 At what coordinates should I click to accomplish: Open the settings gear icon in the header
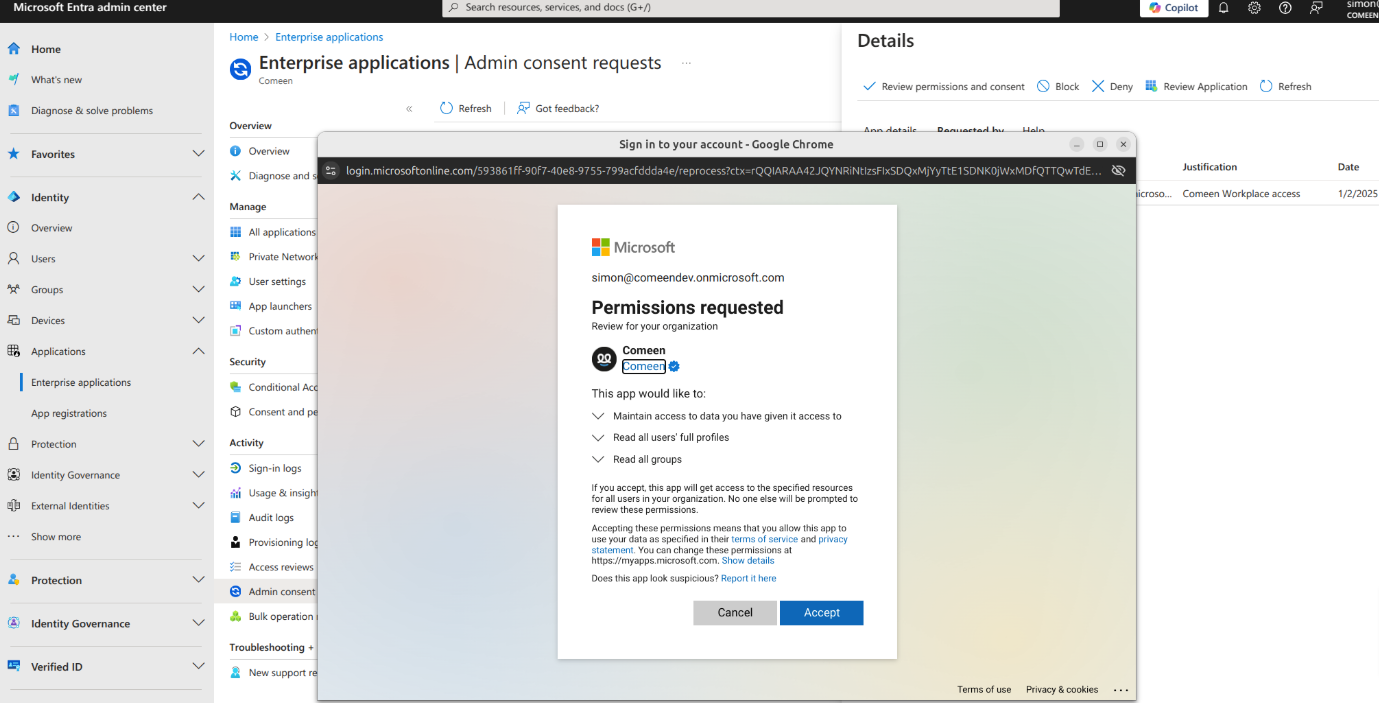1254,8
